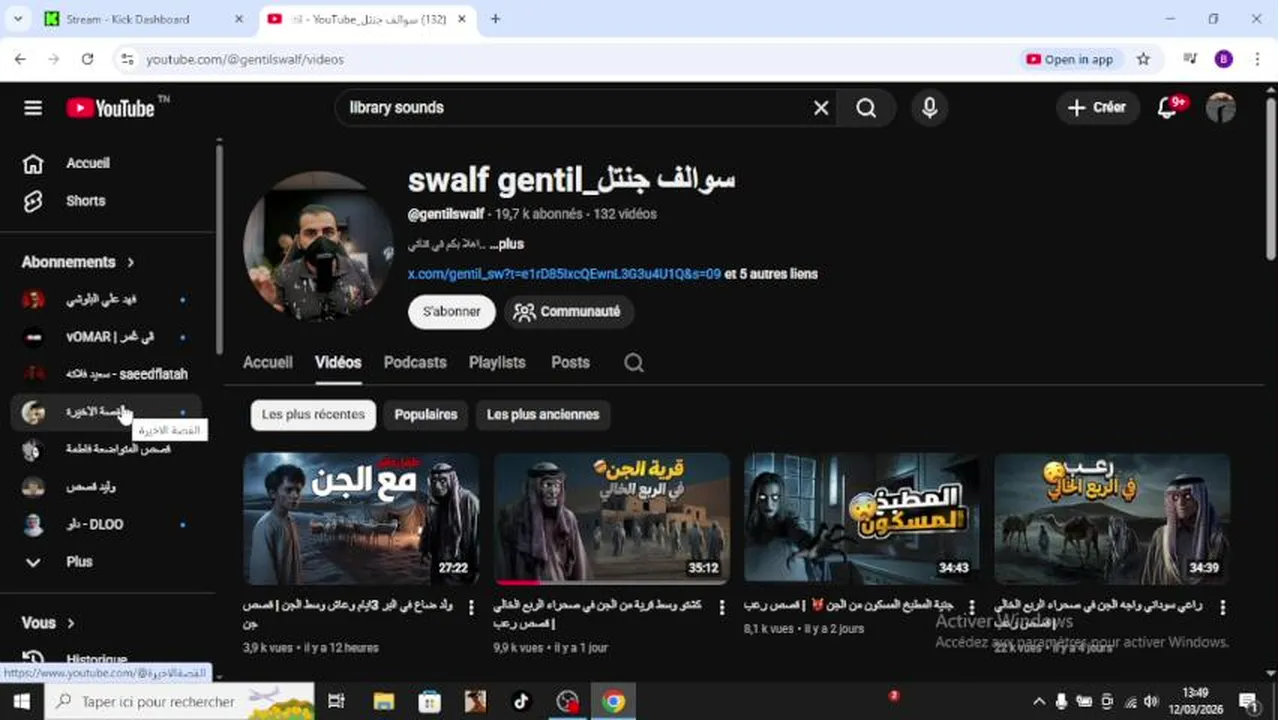The height and width of the screenshot is (720, 1278).
Task: Open the Chrome three-dot menu
Action: coord(1257,59)
